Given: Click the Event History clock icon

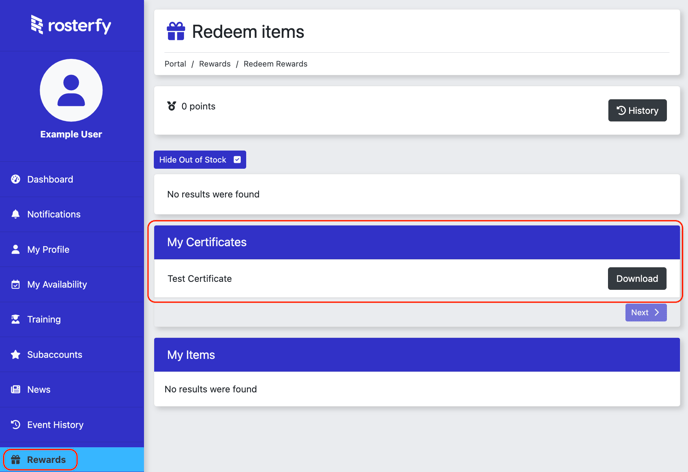Looking at the screenshot, I should point(16,425).
